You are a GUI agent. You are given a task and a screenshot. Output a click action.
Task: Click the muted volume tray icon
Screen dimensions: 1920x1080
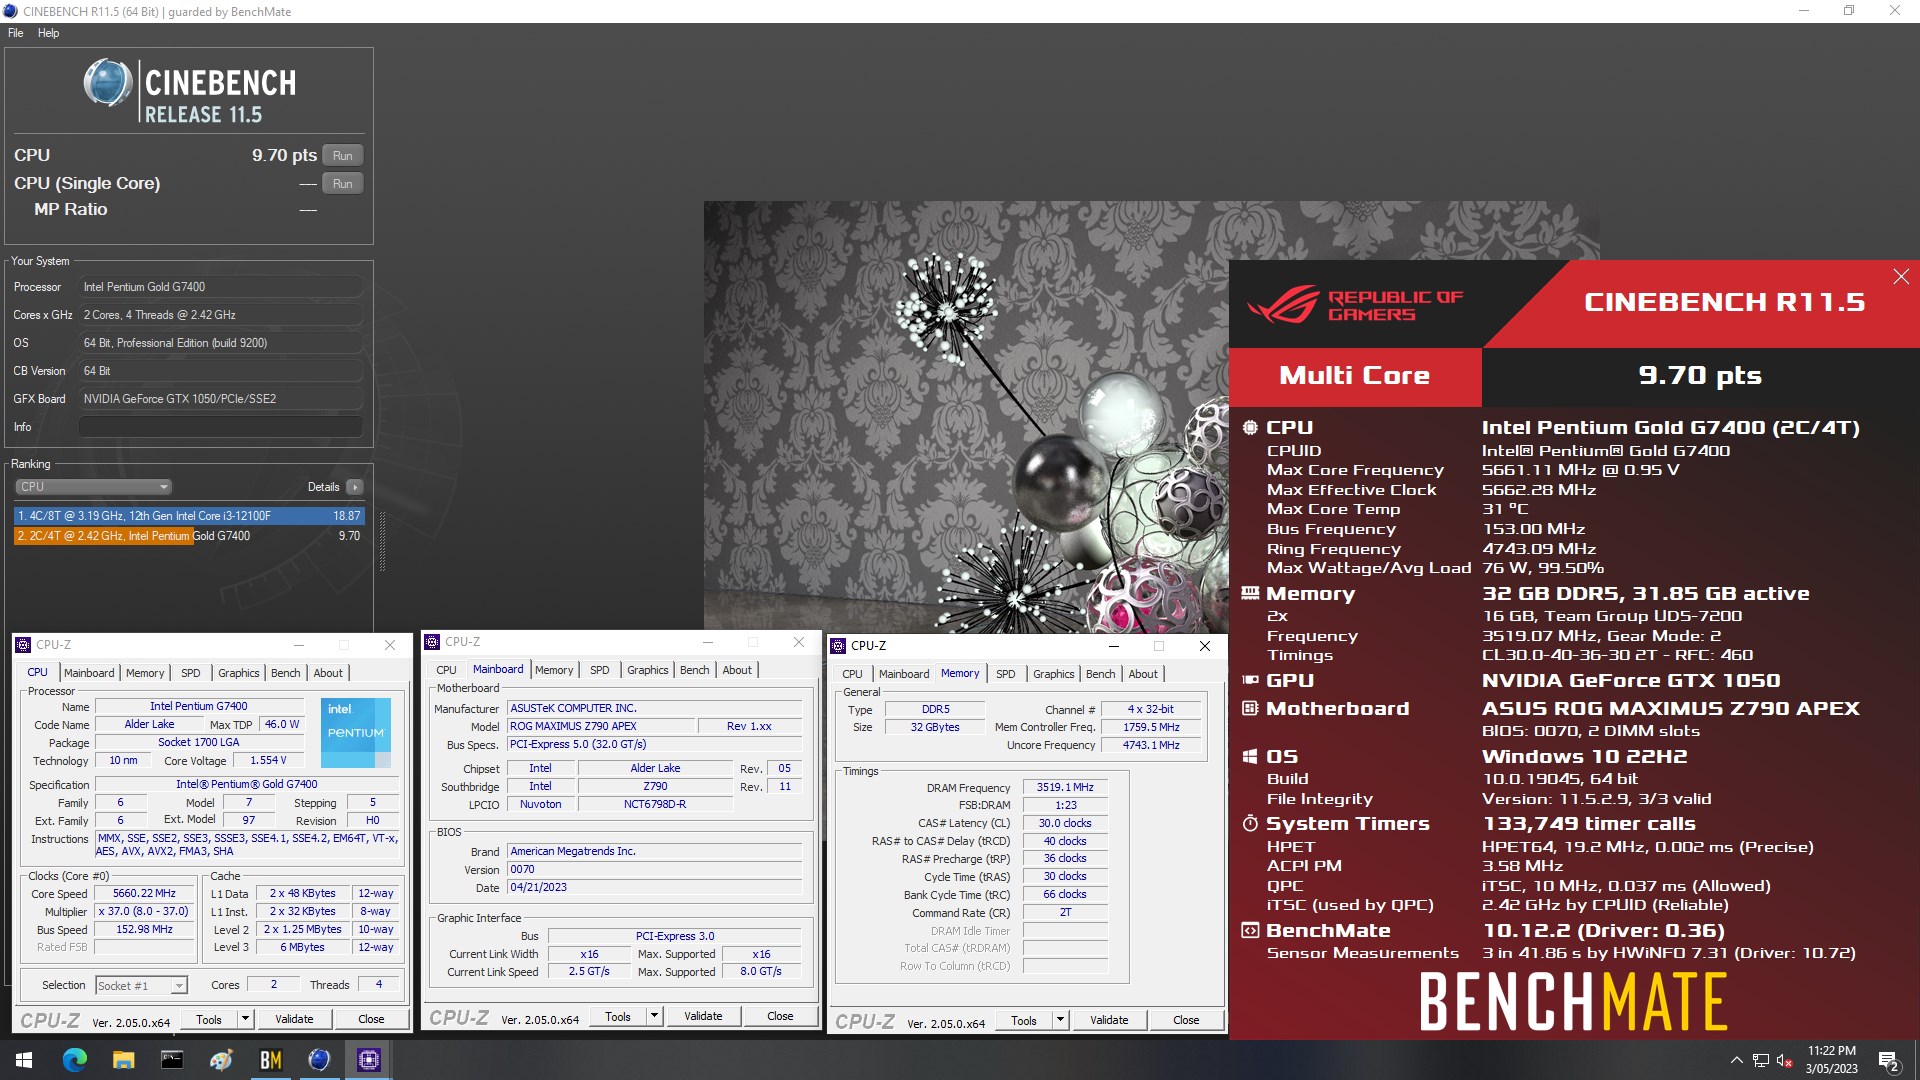pyautogui.click(x=1784, y=1061)
